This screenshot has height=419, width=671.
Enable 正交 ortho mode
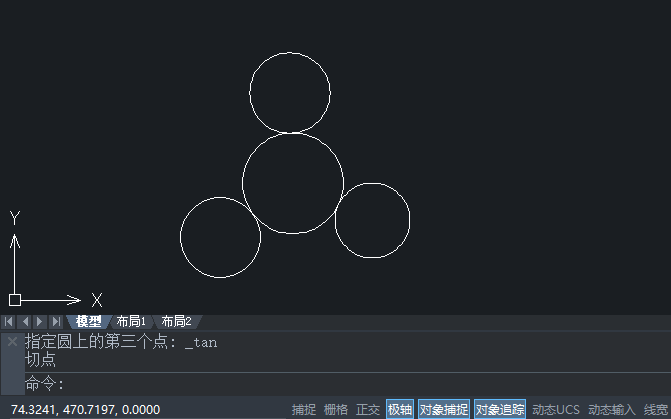(368, 410)
